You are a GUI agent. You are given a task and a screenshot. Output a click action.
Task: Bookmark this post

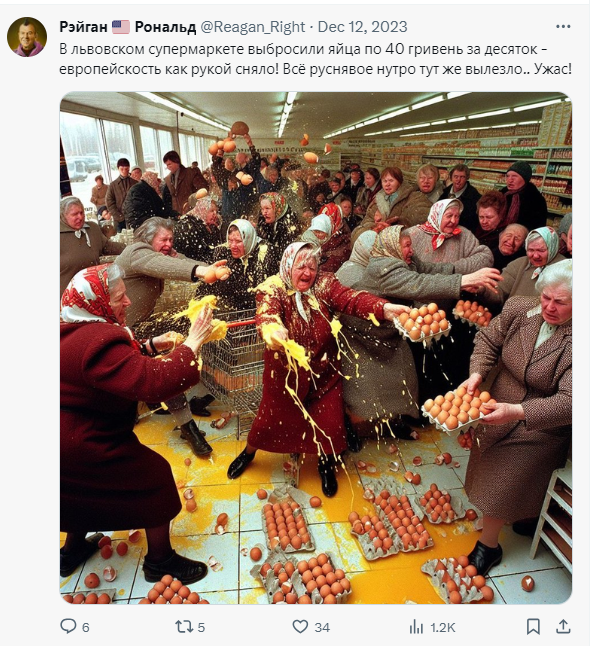(533, 627)
